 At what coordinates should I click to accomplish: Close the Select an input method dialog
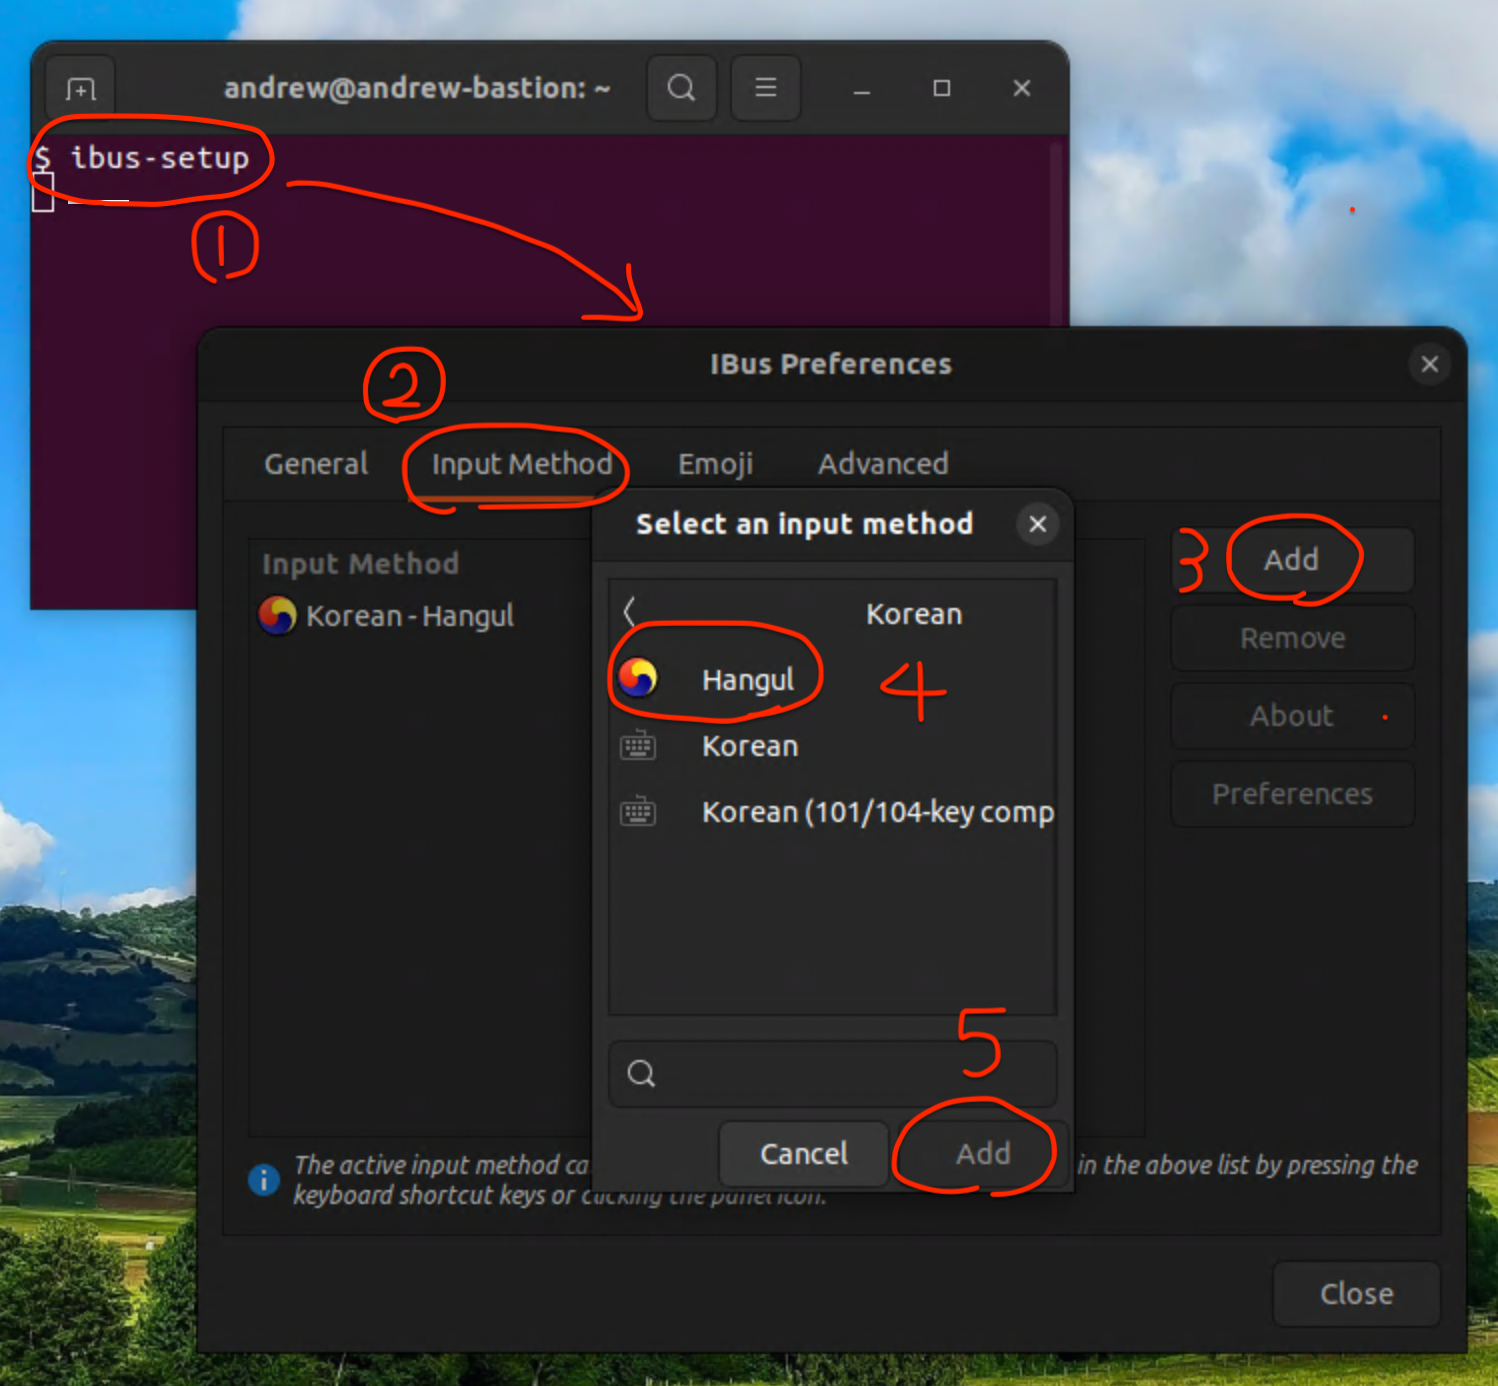tap(1038, 524)
